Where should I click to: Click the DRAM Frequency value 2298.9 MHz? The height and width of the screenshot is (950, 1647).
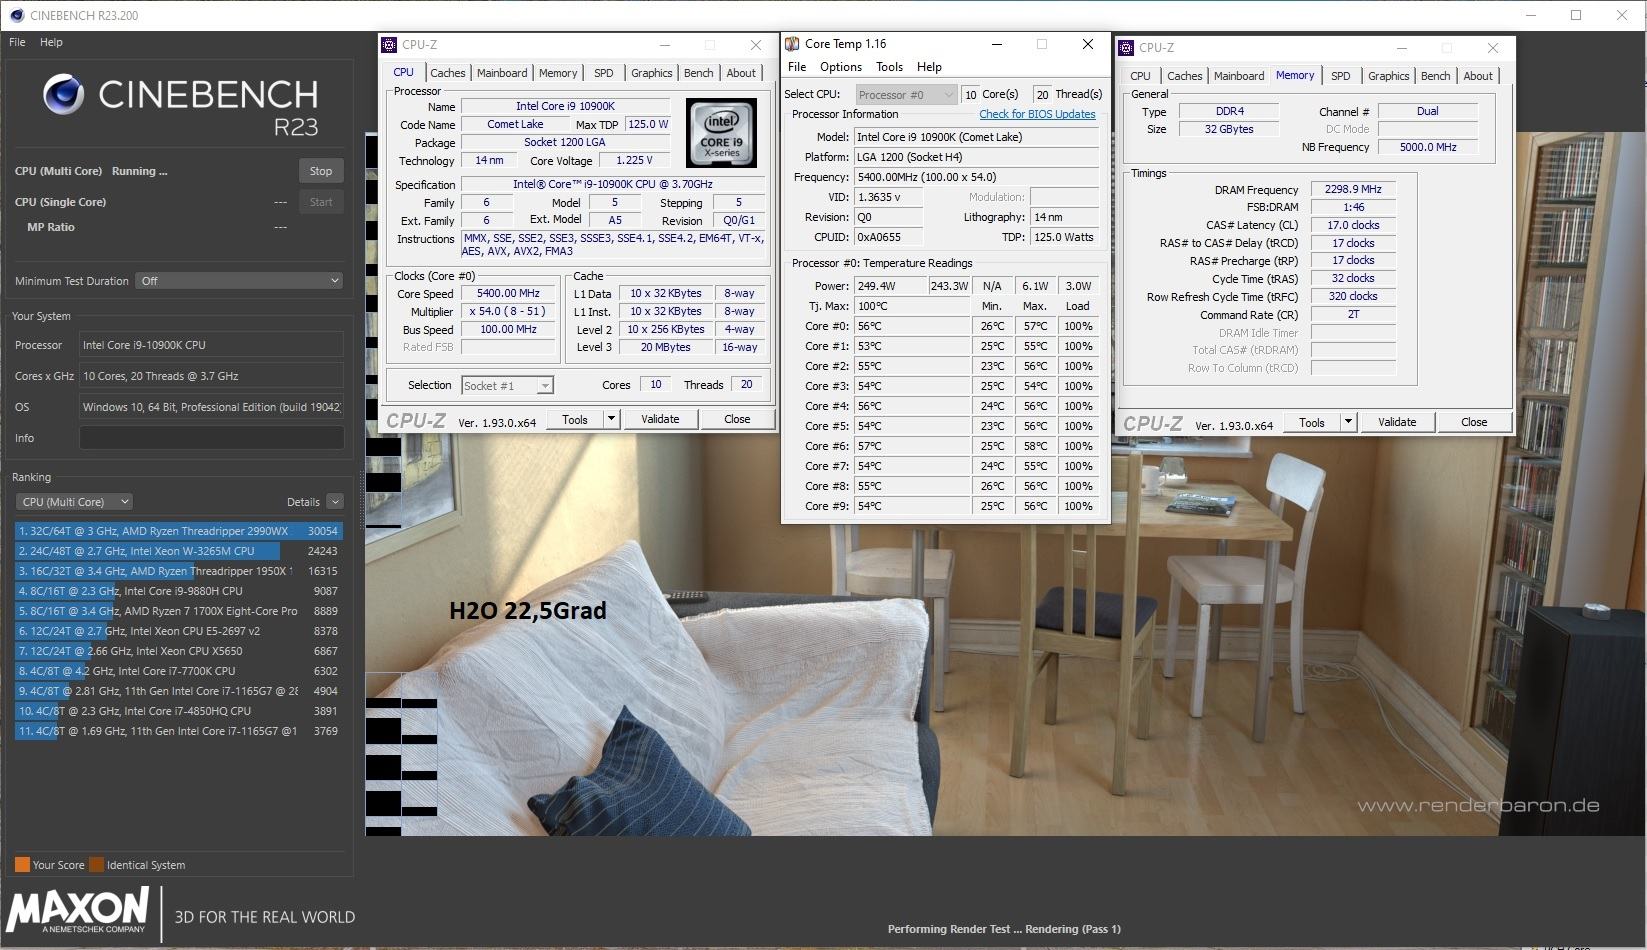(1353, 189)
